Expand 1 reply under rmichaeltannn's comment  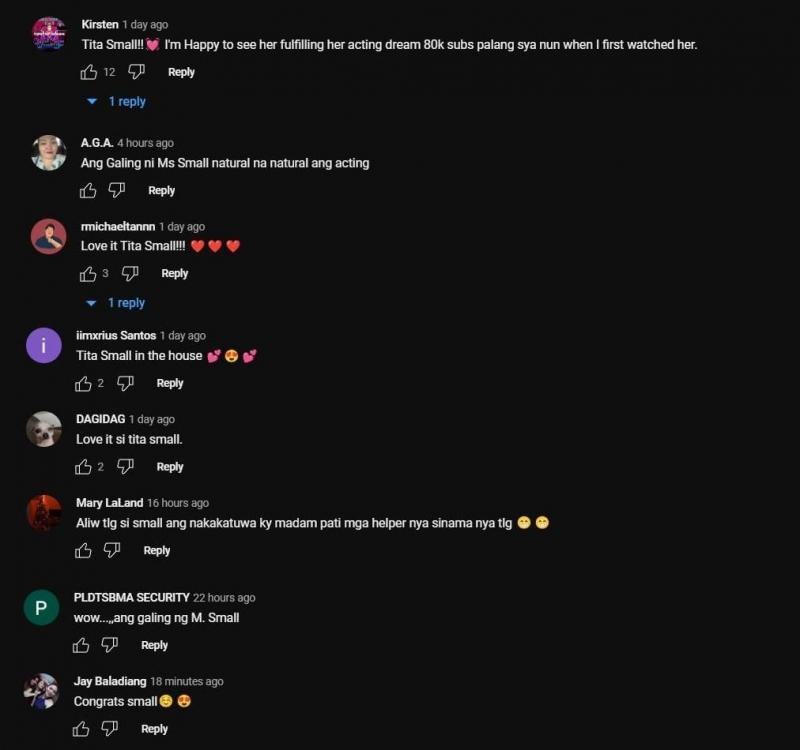coord(116,303)
